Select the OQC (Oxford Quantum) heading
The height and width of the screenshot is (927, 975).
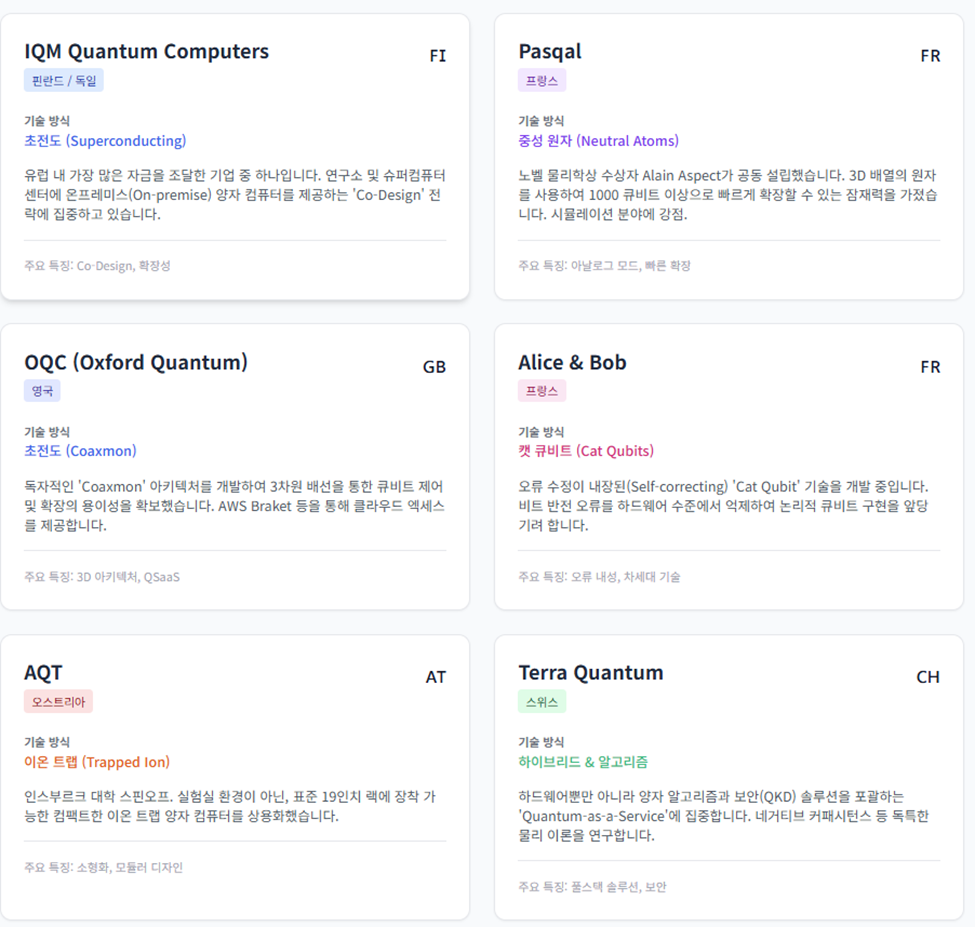point(136,362)
